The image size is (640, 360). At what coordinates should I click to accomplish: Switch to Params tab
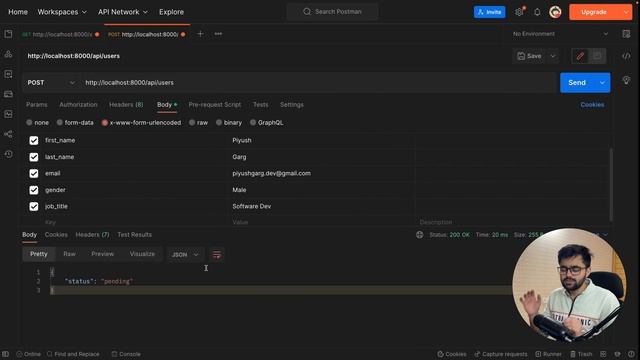pos(37,104)
